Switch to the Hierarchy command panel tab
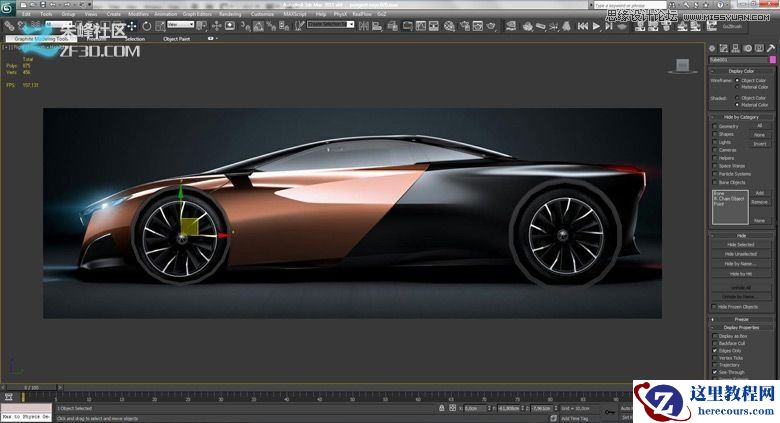This screenshot has width=780, height=423. [x=735, y=48]
